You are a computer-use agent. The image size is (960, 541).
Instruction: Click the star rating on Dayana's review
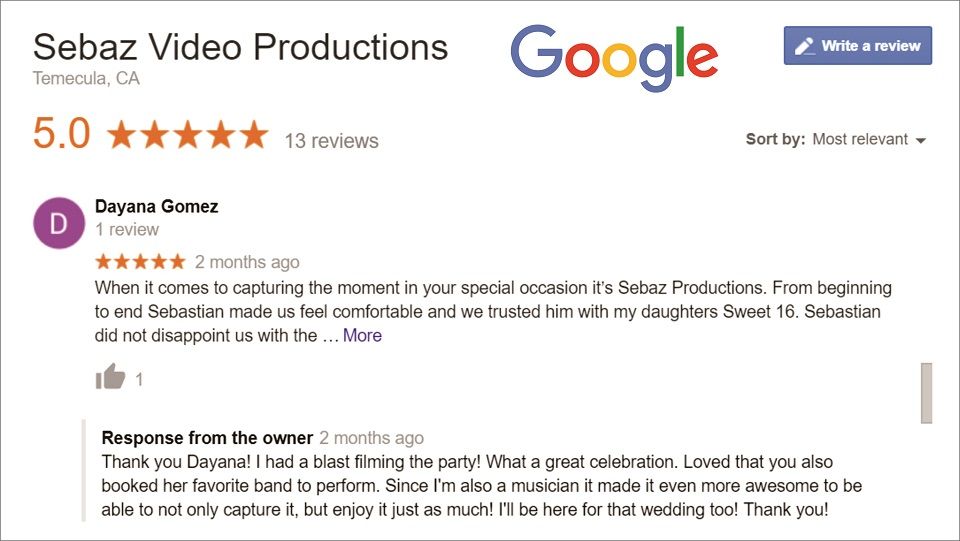pyautogui.click(x=140, y=262)
